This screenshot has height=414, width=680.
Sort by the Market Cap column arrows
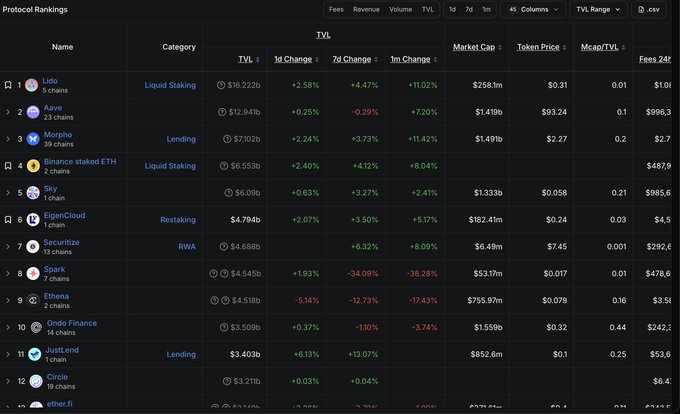point(500,47)
